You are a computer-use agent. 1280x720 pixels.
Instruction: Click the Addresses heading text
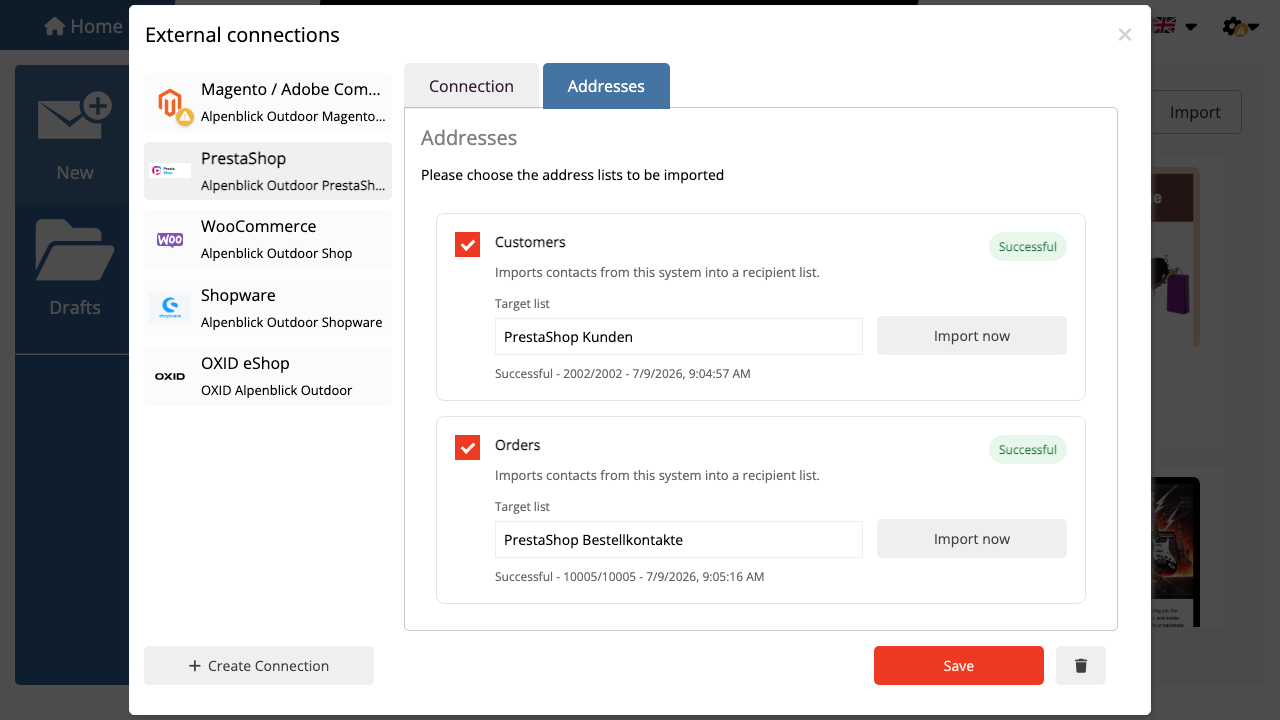click(x=469, y=138)
